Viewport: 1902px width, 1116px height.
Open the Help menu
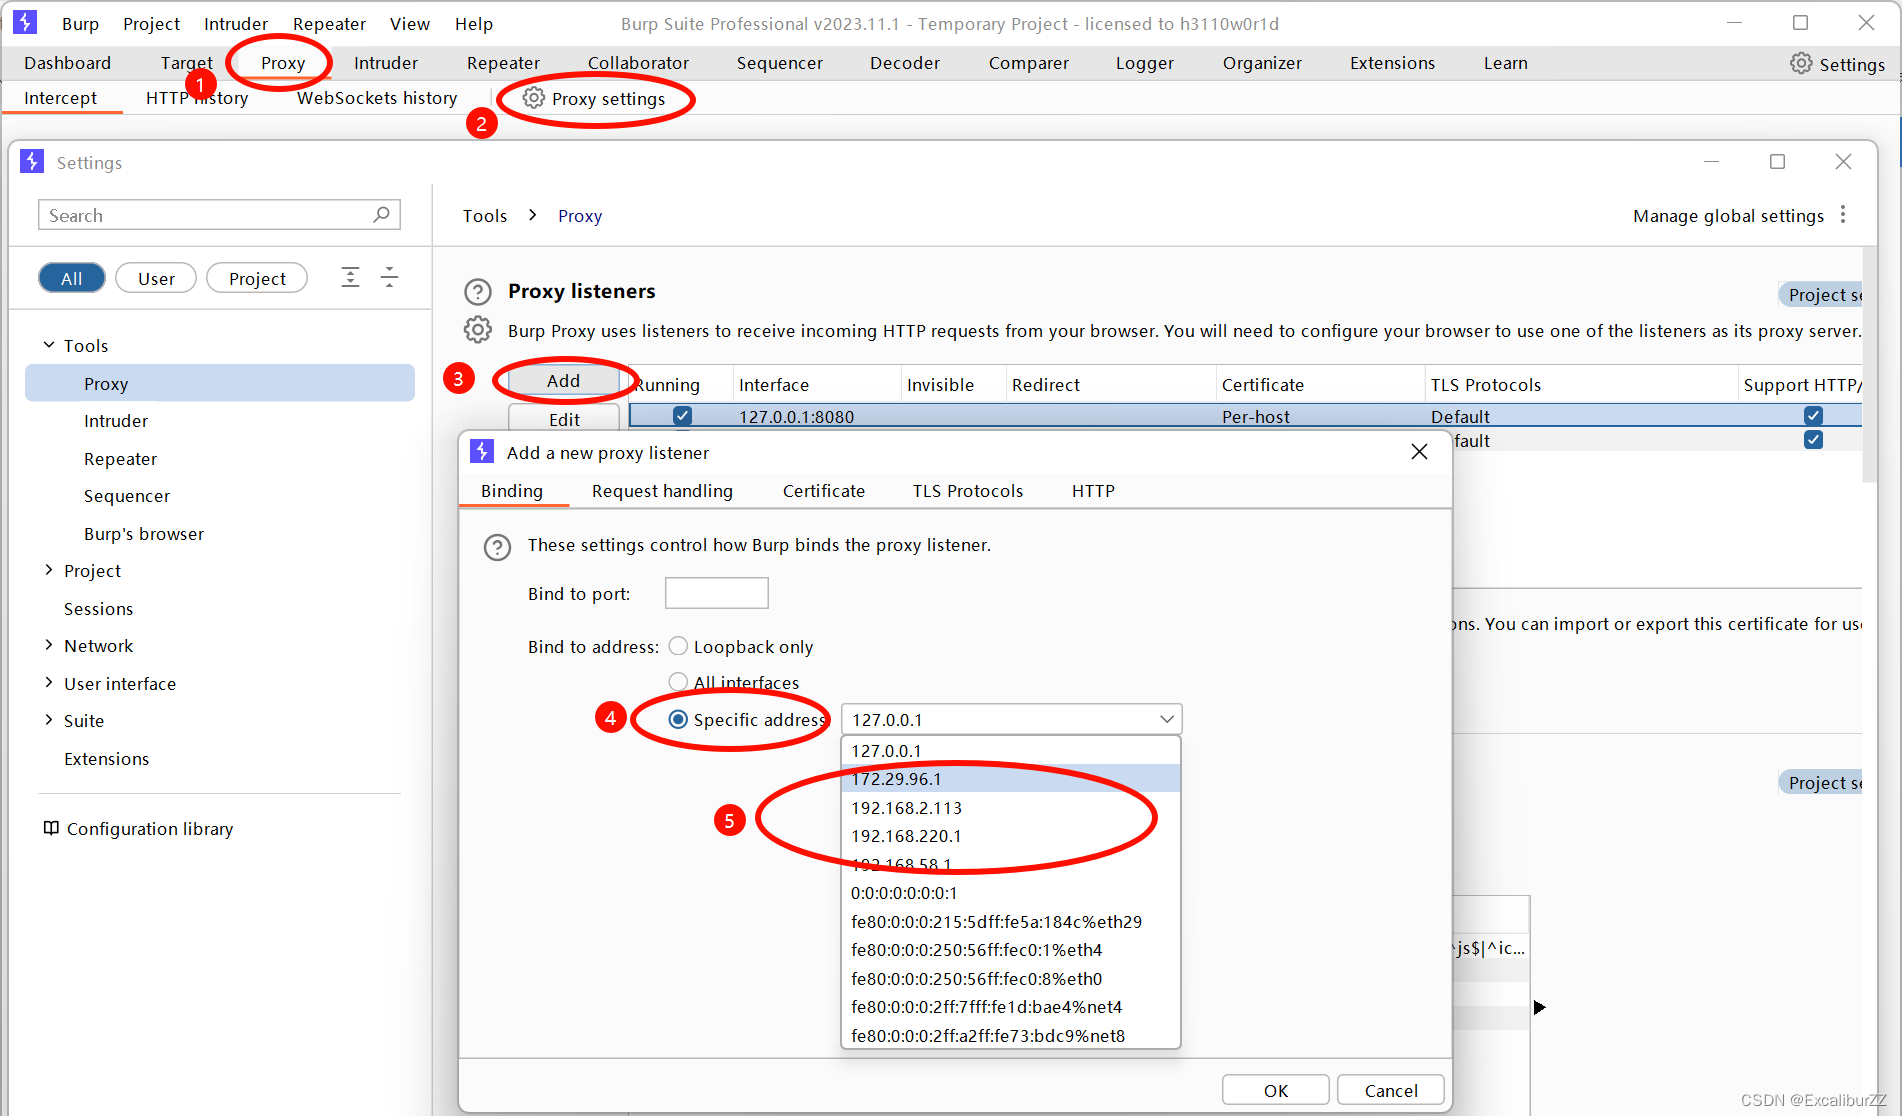pos(474,24)
